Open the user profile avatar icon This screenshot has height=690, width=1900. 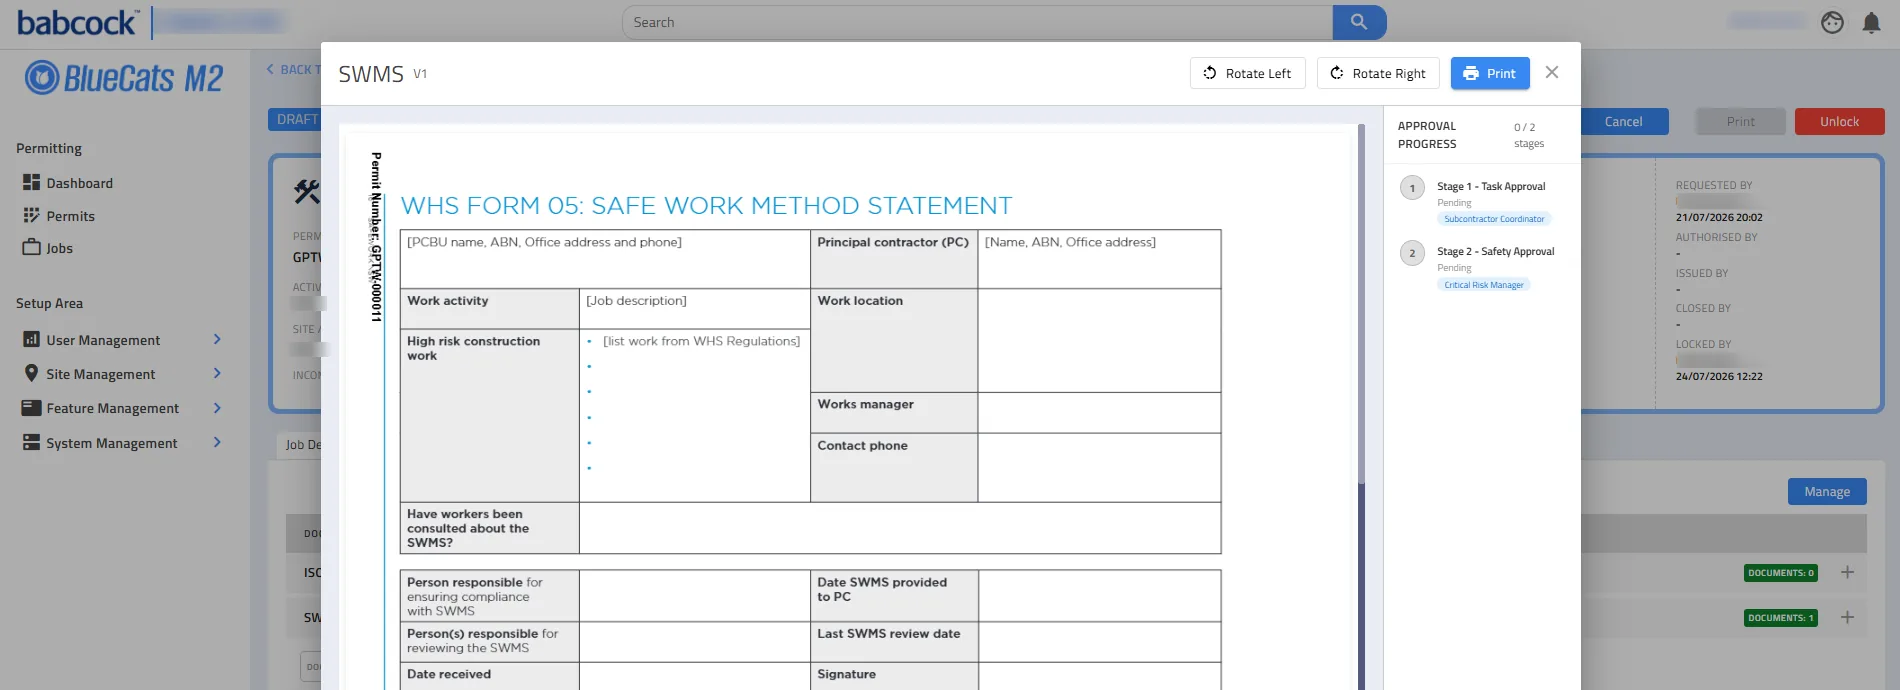point(1832,22)
